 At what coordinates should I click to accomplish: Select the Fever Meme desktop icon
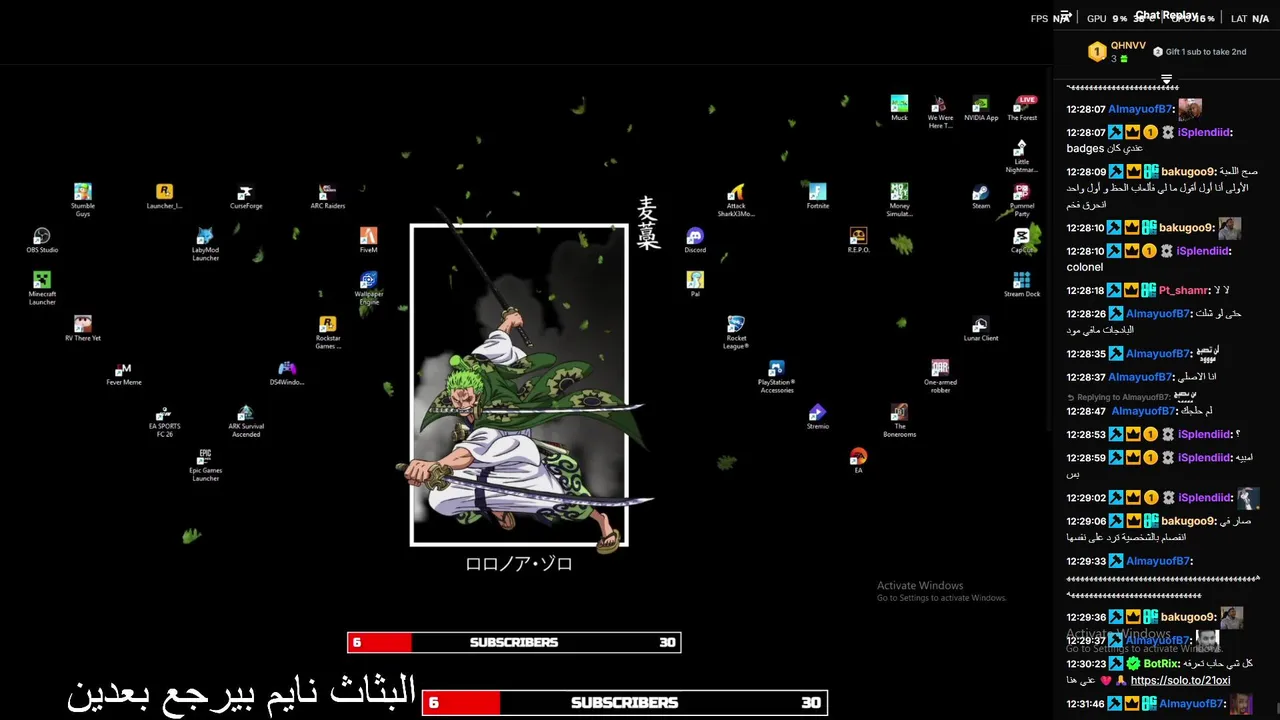(x=124, y=373)
